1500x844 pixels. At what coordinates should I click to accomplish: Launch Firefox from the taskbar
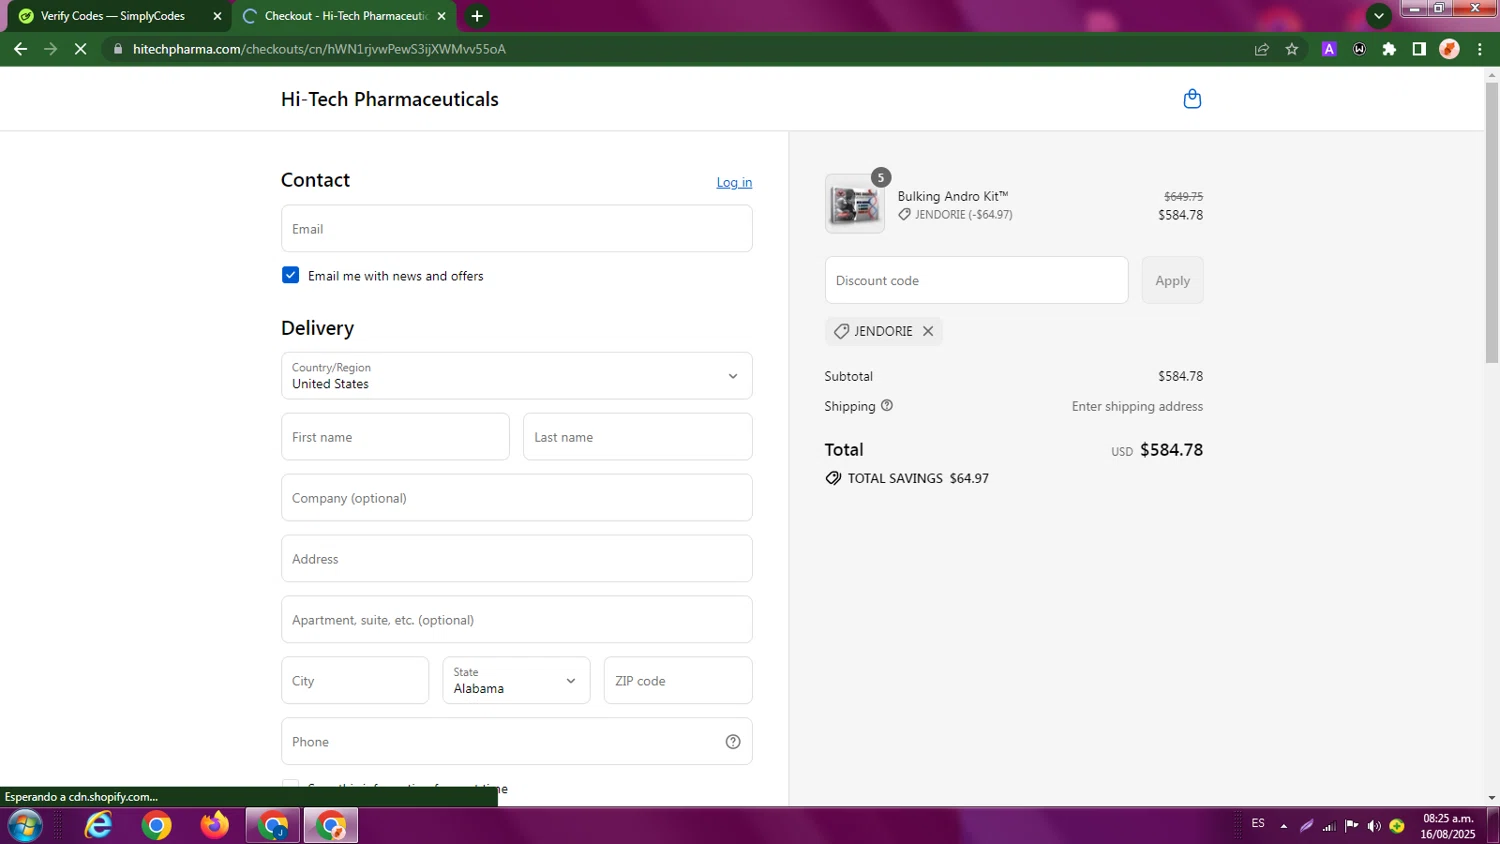[214, 826]
